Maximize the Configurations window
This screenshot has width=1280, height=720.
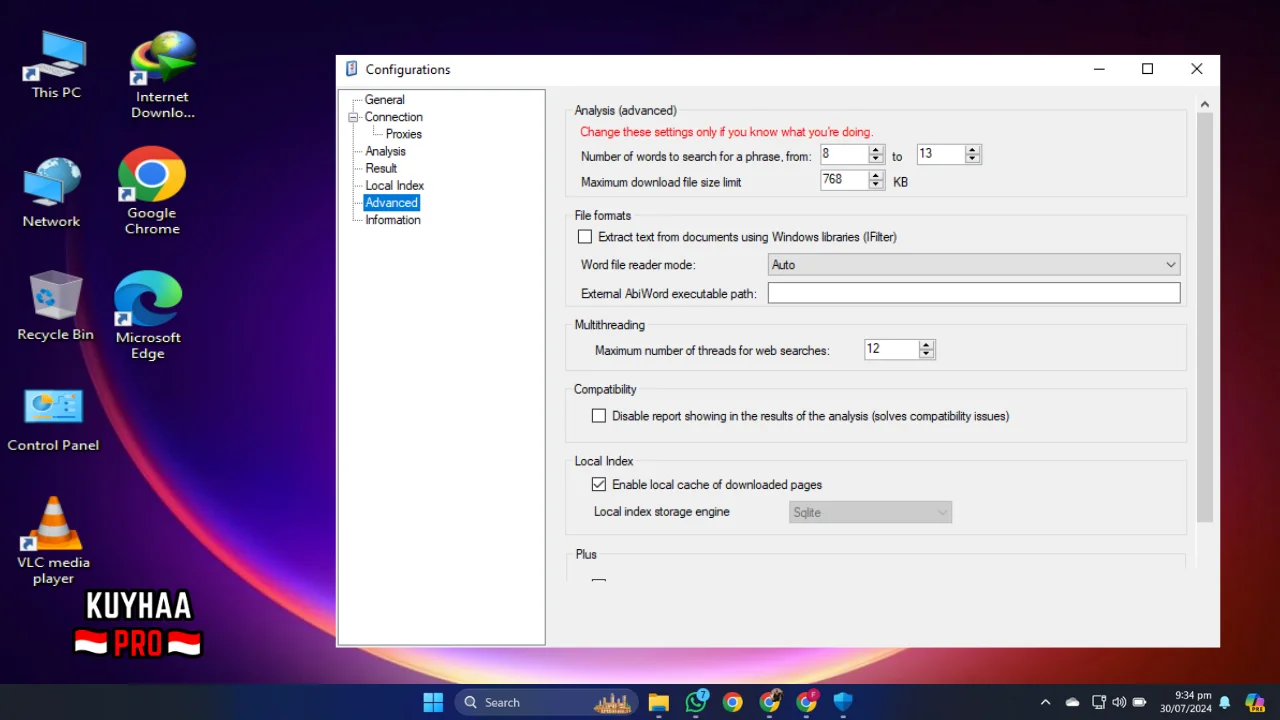(x=1148, y=69)
